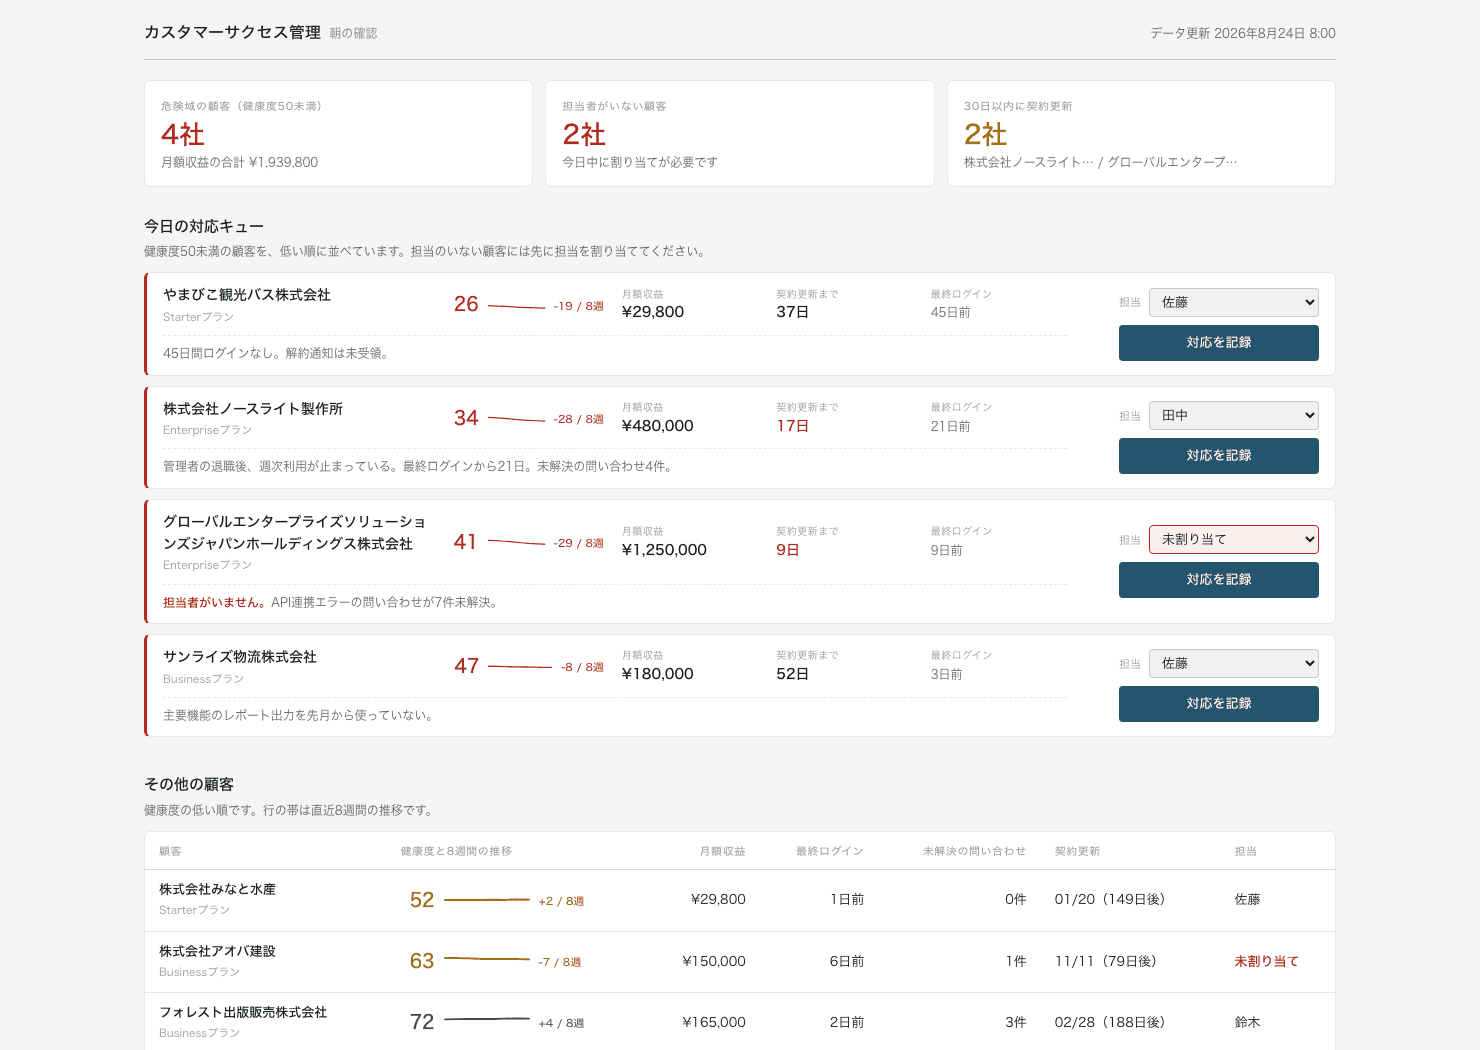Click 株式会社みなと水産 in the table
The width and height of the screenshot is (1480, 1050).
217,889
